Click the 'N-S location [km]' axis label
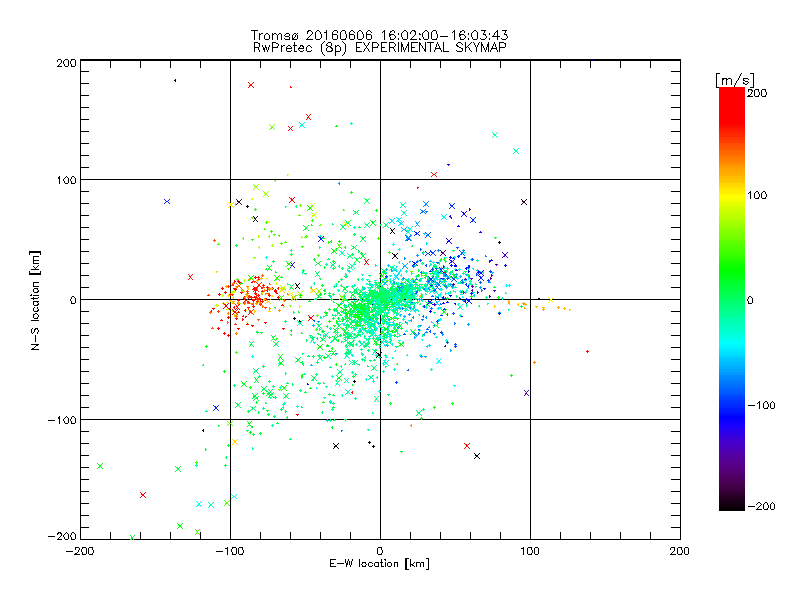The width and height of the screenshot is (800, 600). coord(35,300)
